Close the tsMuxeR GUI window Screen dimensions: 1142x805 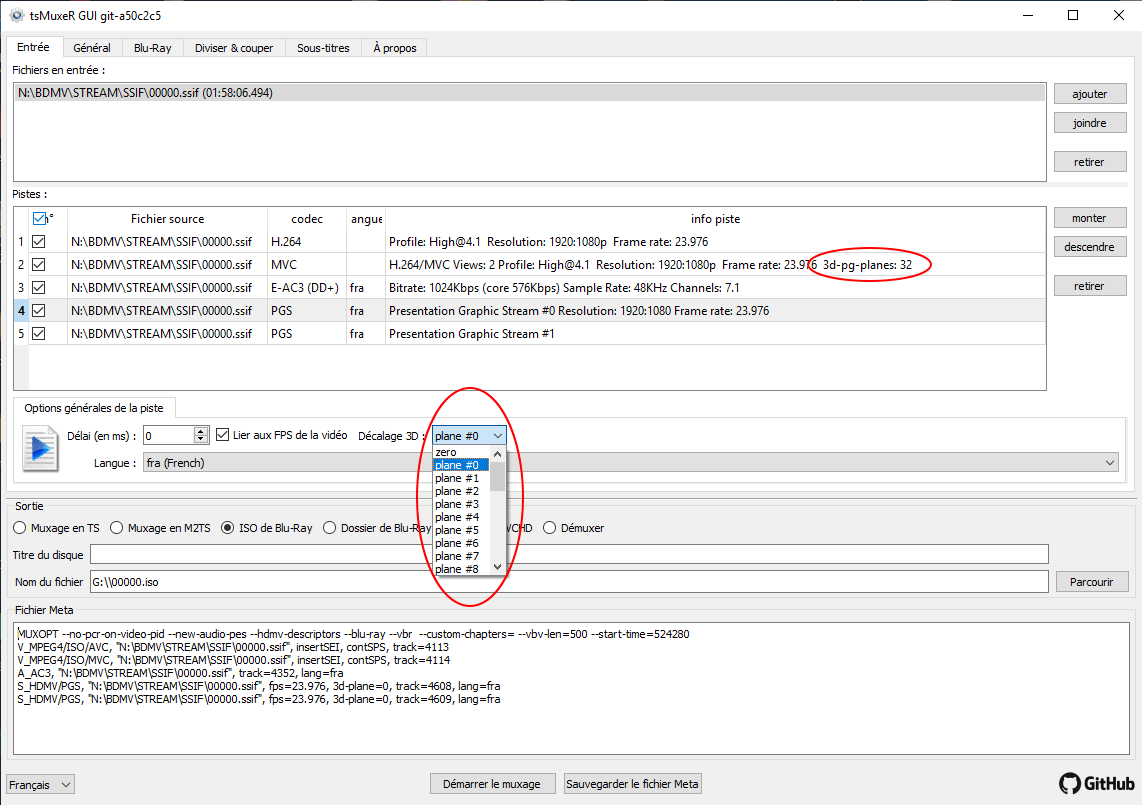coord(1119,15)
